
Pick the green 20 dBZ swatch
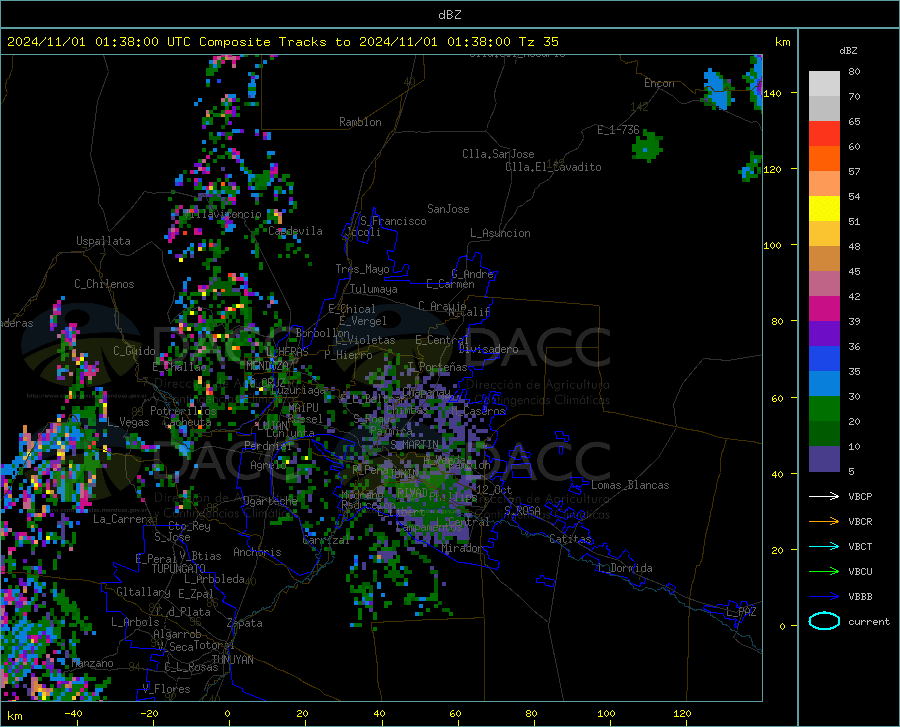[x=824, y=409]
